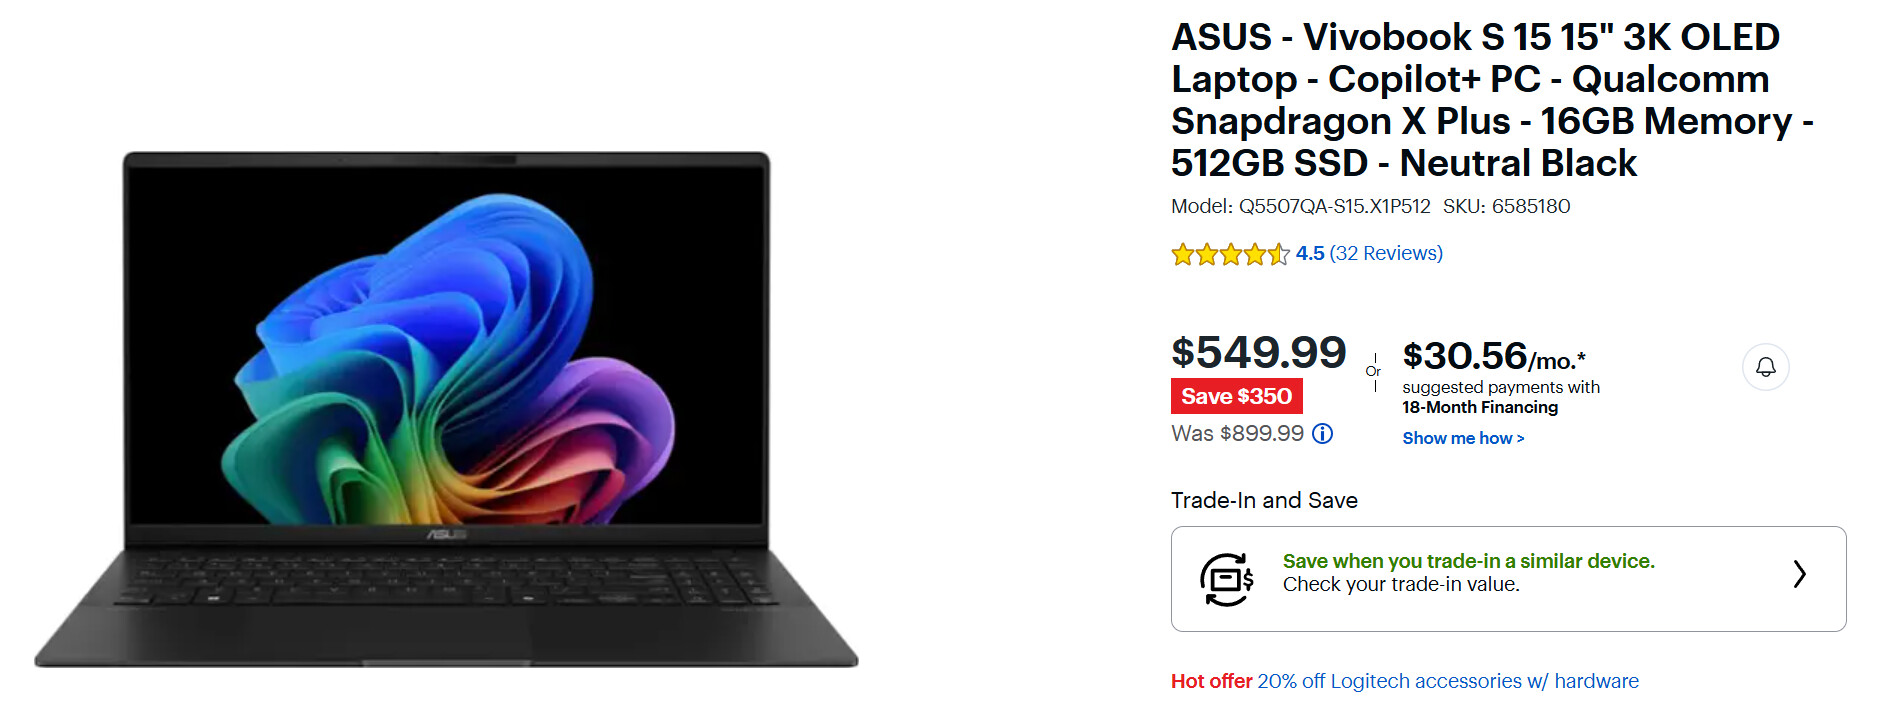The width and height of the screenshot is (1896, 710).
Task: Click the $549.99 sale price
Action: (1258, 353)
